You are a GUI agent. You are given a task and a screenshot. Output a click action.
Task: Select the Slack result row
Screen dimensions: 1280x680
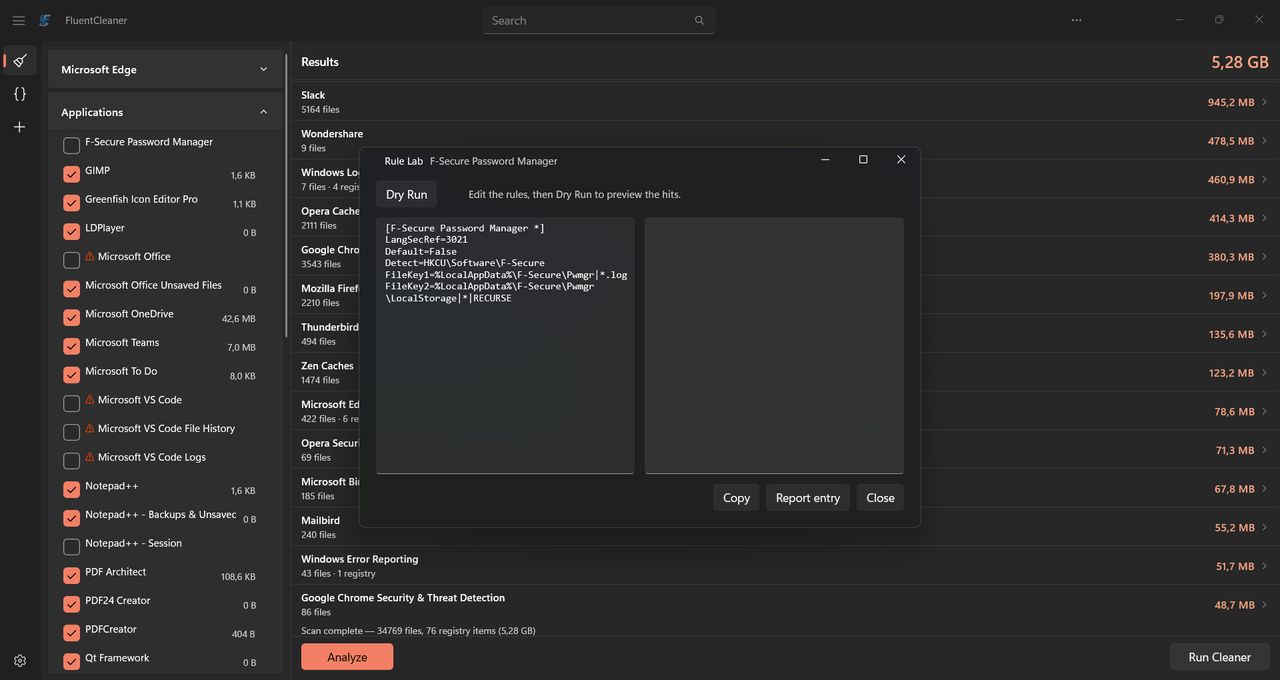[x=785, y=102]
